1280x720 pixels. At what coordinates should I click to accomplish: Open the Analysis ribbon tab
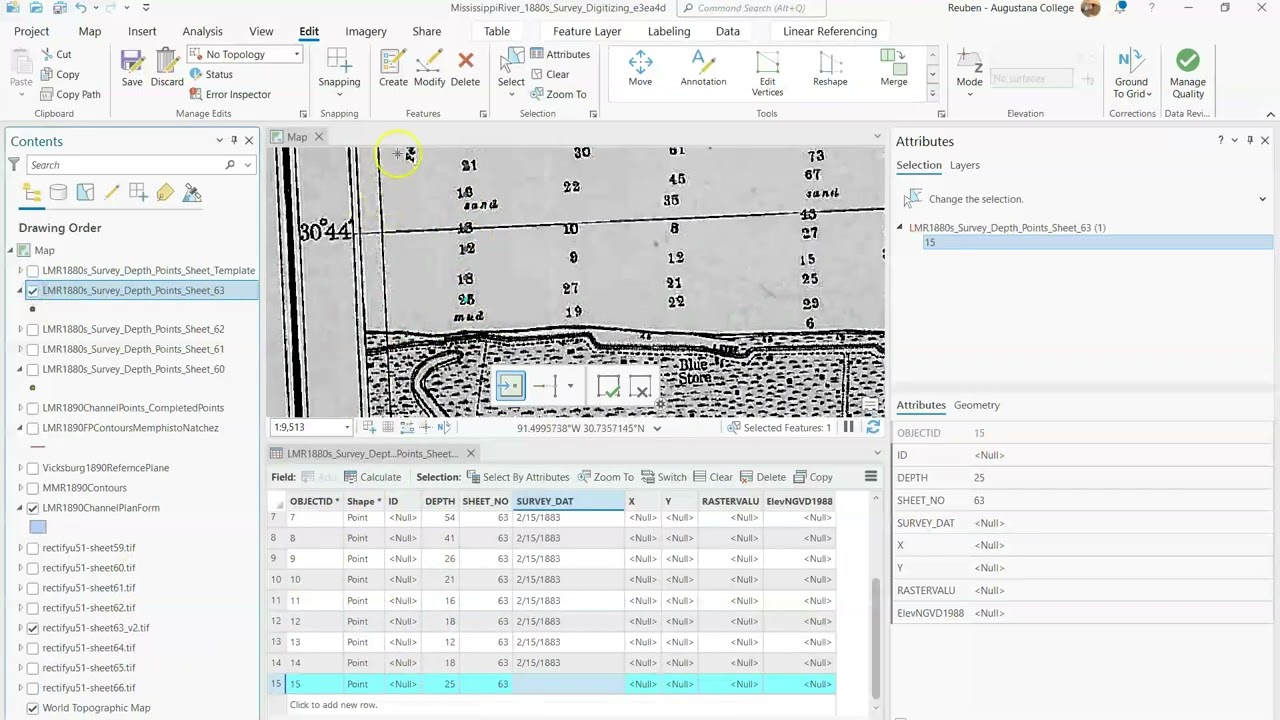click(202, 31)
